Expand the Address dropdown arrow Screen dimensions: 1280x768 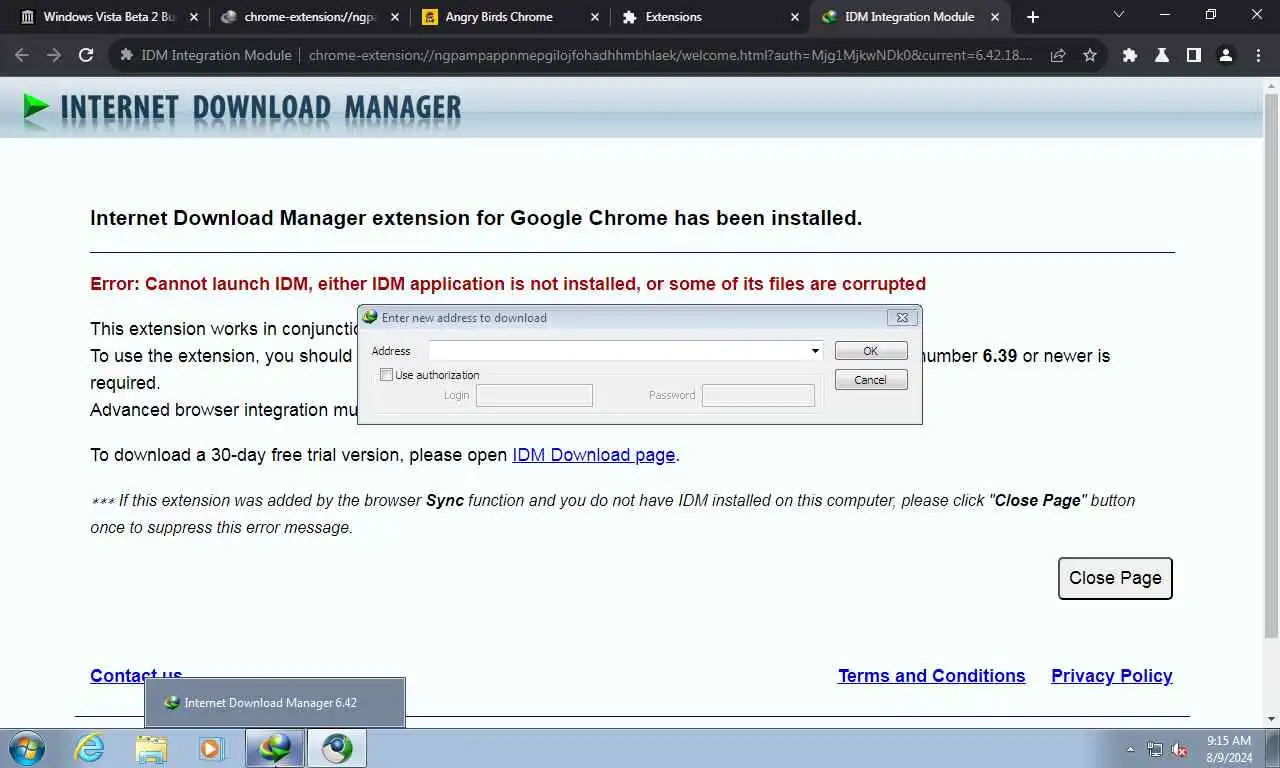(815, 351)
